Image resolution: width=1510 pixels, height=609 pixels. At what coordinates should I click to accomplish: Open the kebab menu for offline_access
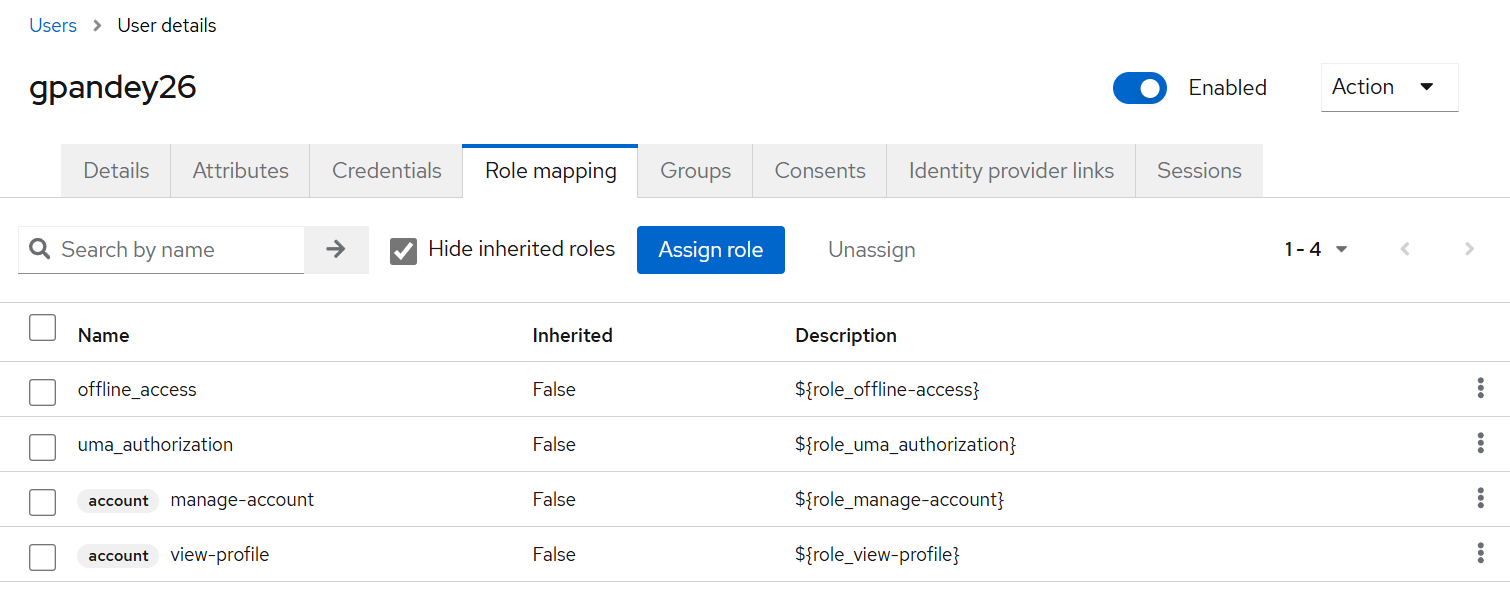click(x=1481, y=388)
